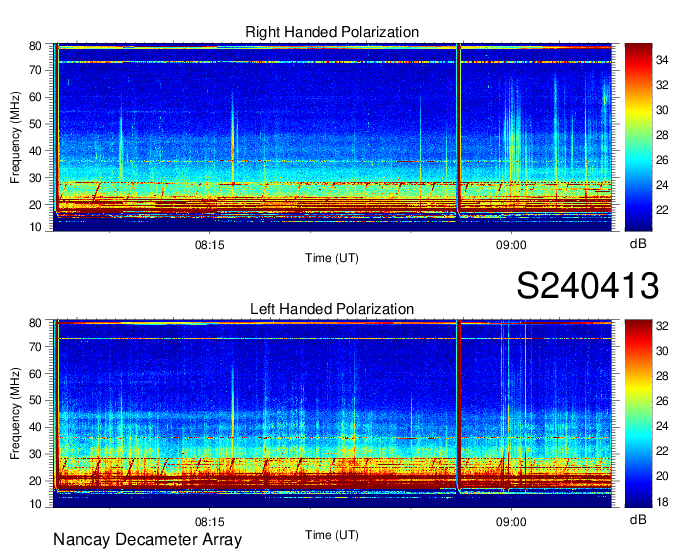
Task: Click the lower plot's color scale bar
Action: (638, 414)
